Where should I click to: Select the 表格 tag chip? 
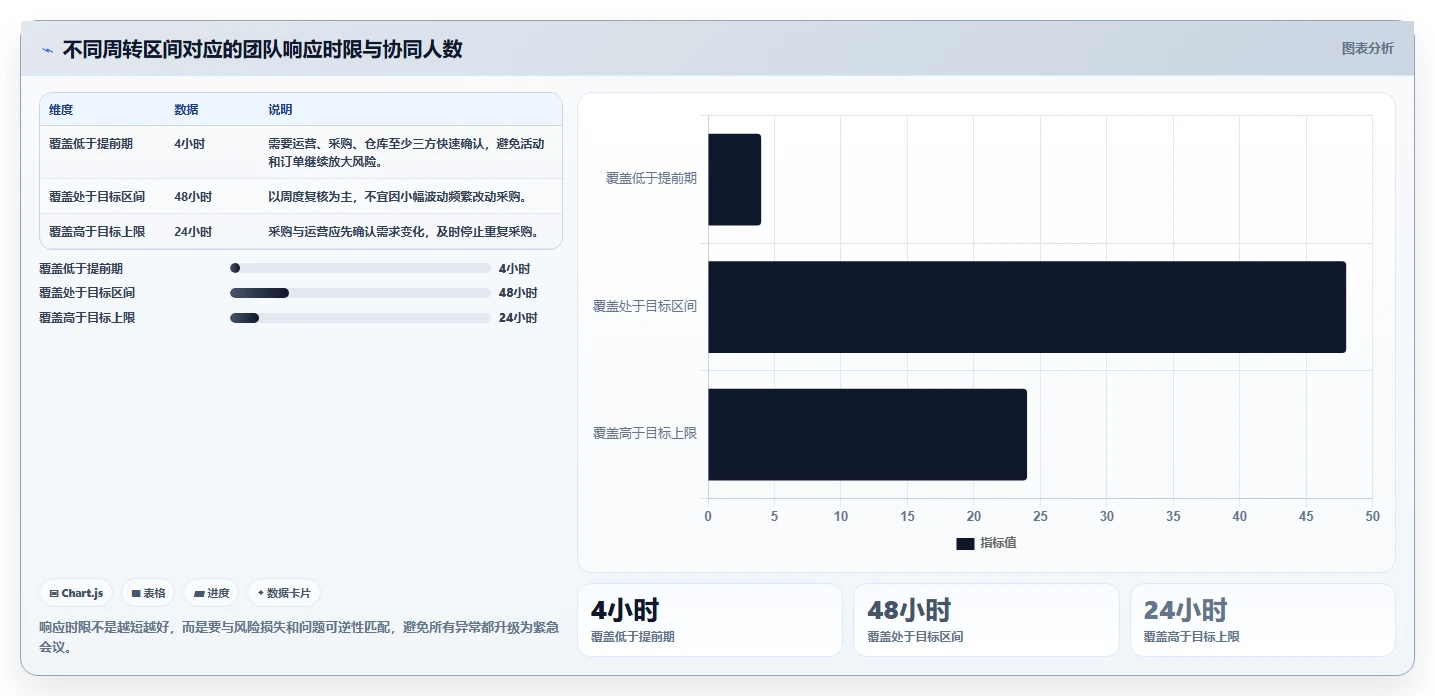point(148,593)
